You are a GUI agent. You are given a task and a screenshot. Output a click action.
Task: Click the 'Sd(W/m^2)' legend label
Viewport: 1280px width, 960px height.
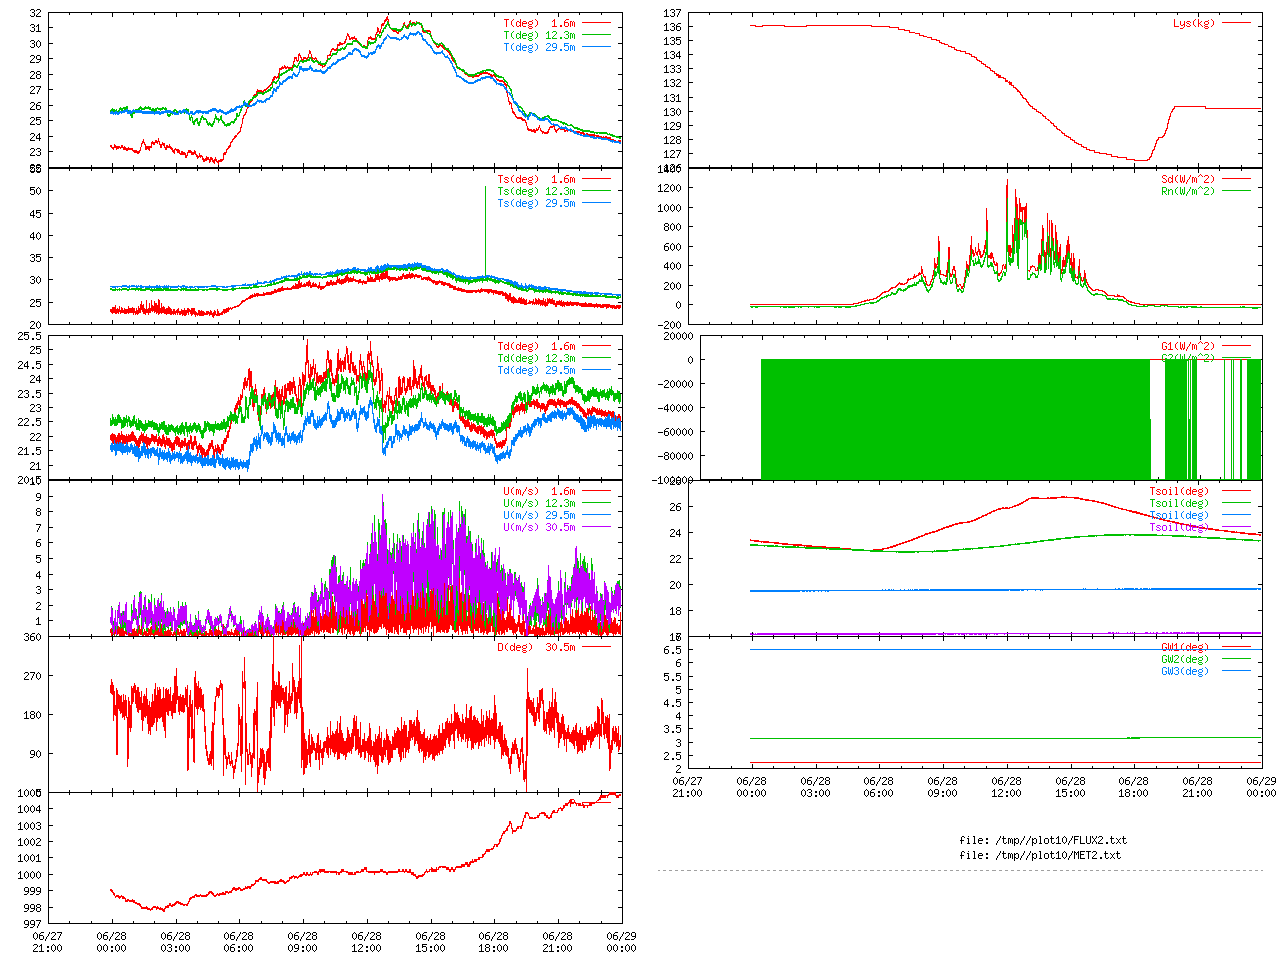pyautogui.click(x=1188, y=179)
